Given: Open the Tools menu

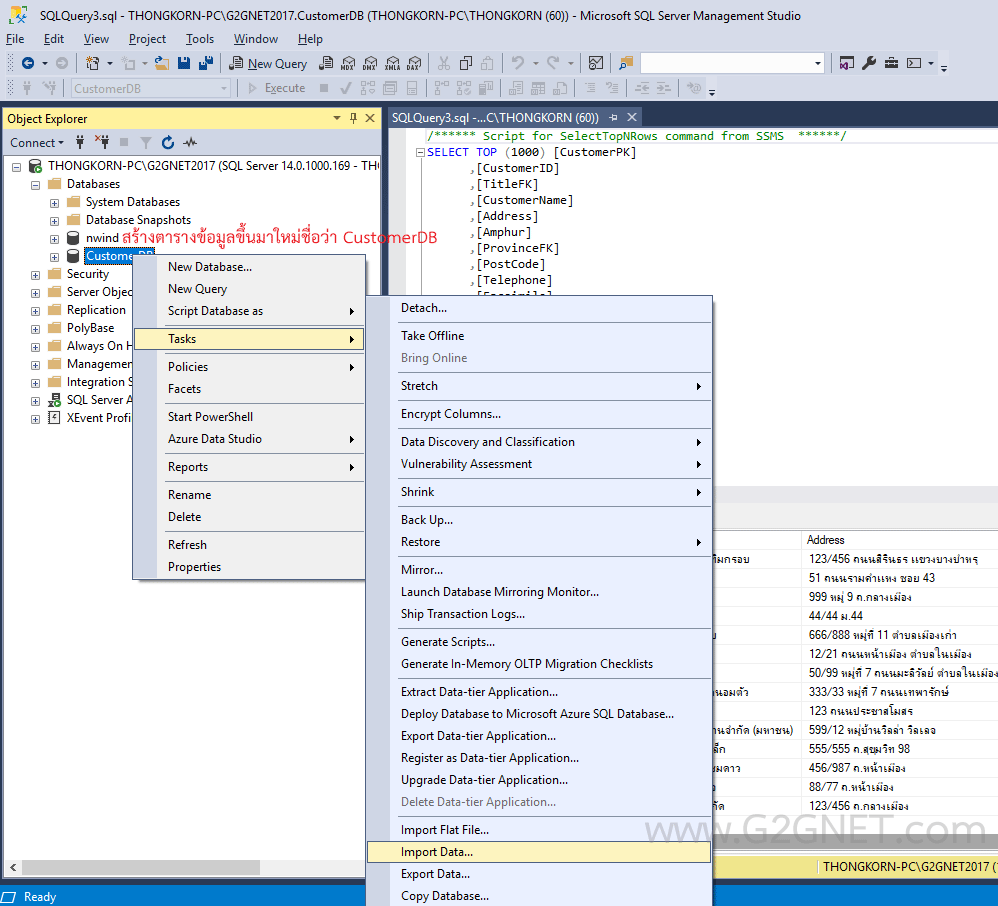Looking at the screenshot, I should pyautogui.click(x=199, y=39).
